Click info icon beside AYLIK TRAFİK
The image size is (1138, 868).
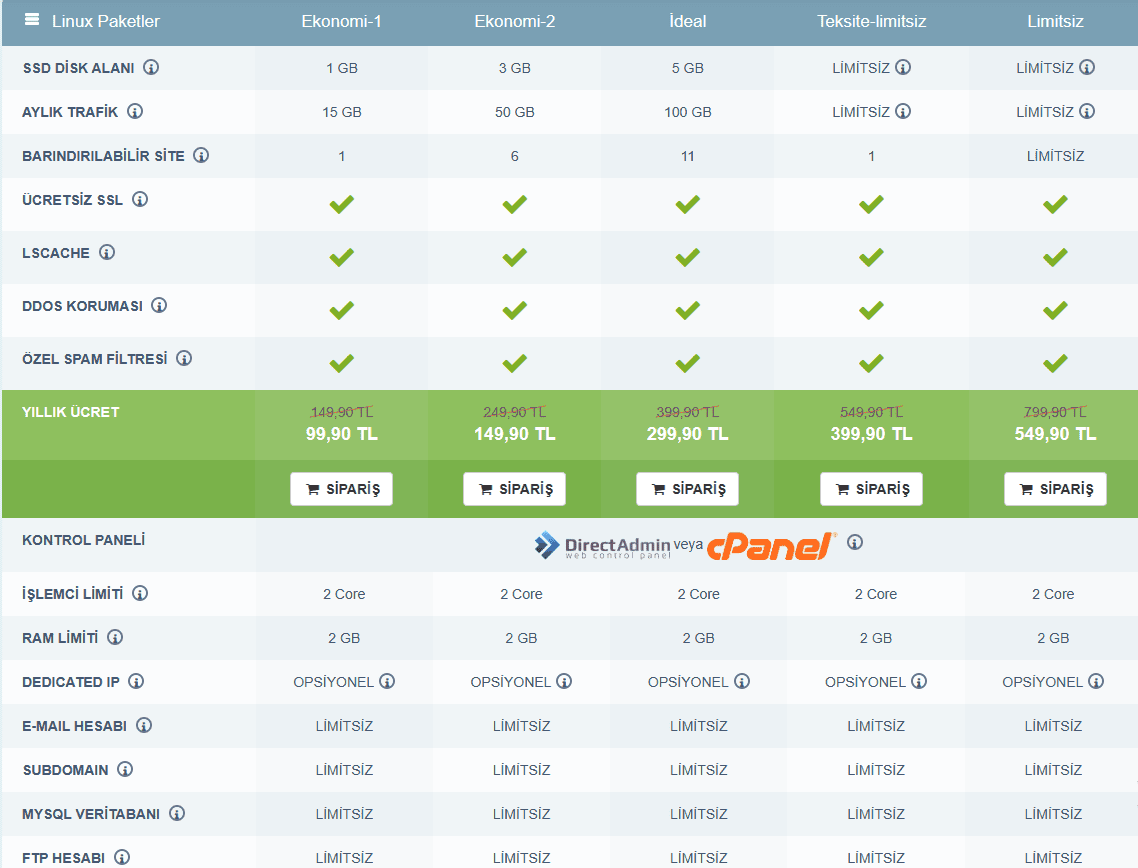pos(135,112)
